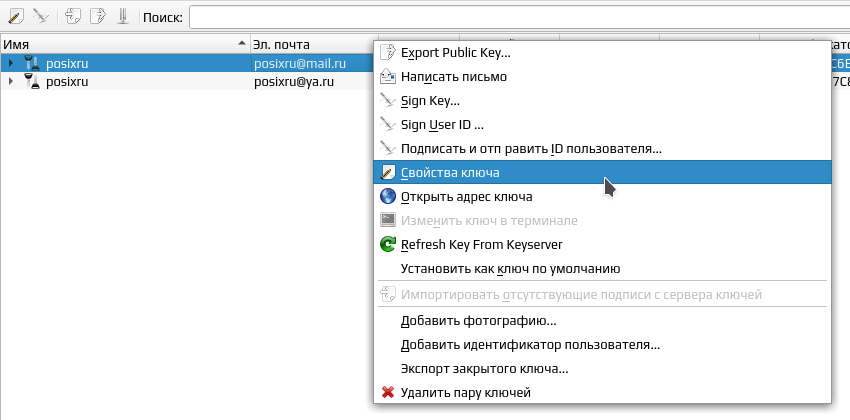Select Refresh Key From Keyserver

pos(602,244)
